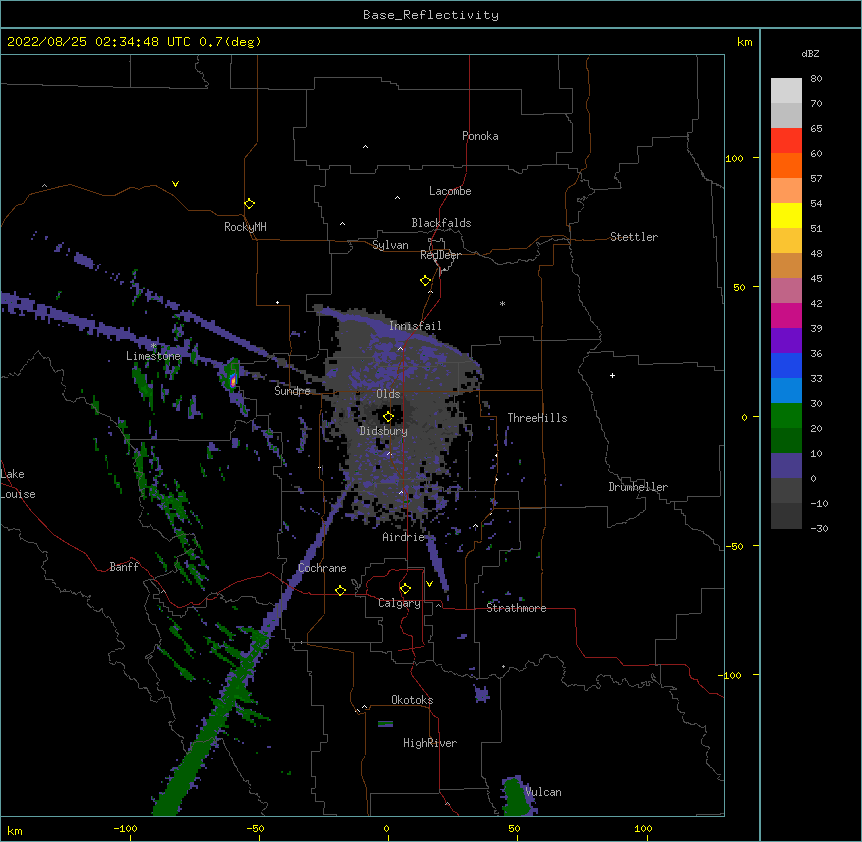Click the Calgary city label
The height and width of the screenshot is (842, 862).
[x=399, y=603]
